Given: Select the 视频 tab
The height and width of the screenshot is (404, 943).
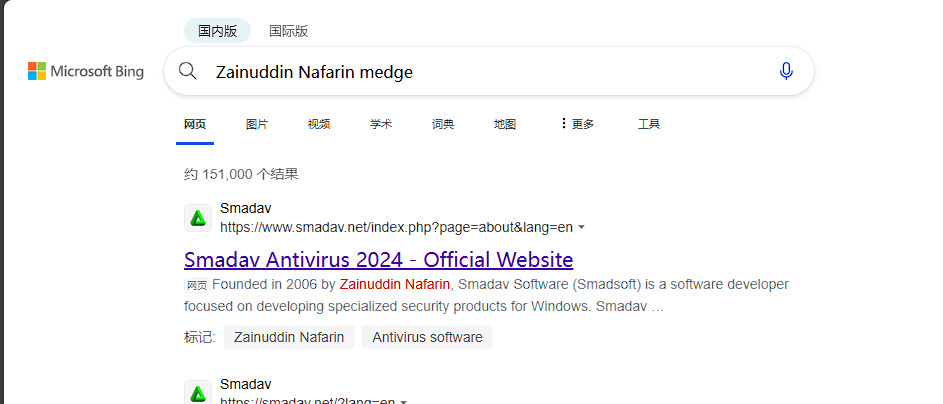Looking at the screenshot, I should point(319,124).
